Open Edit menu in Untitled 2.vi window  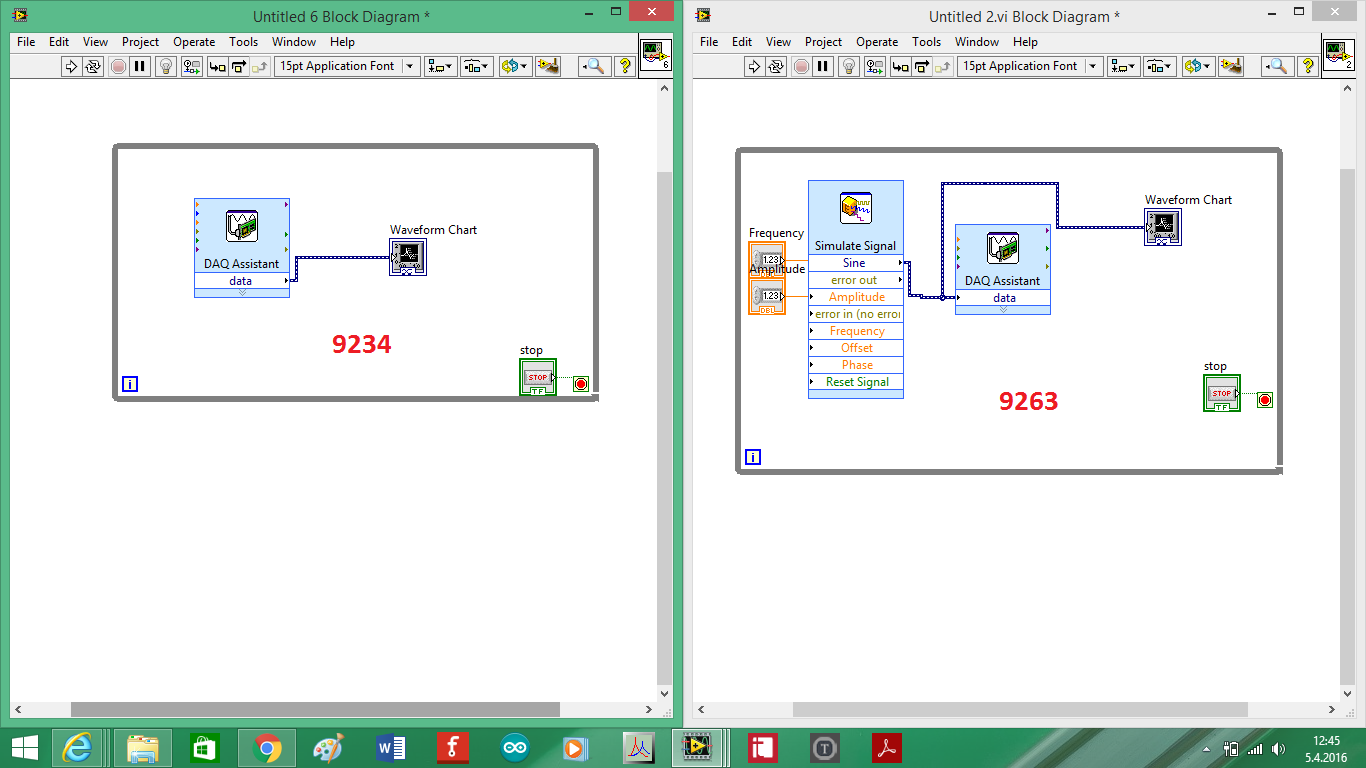coord(742,42)
